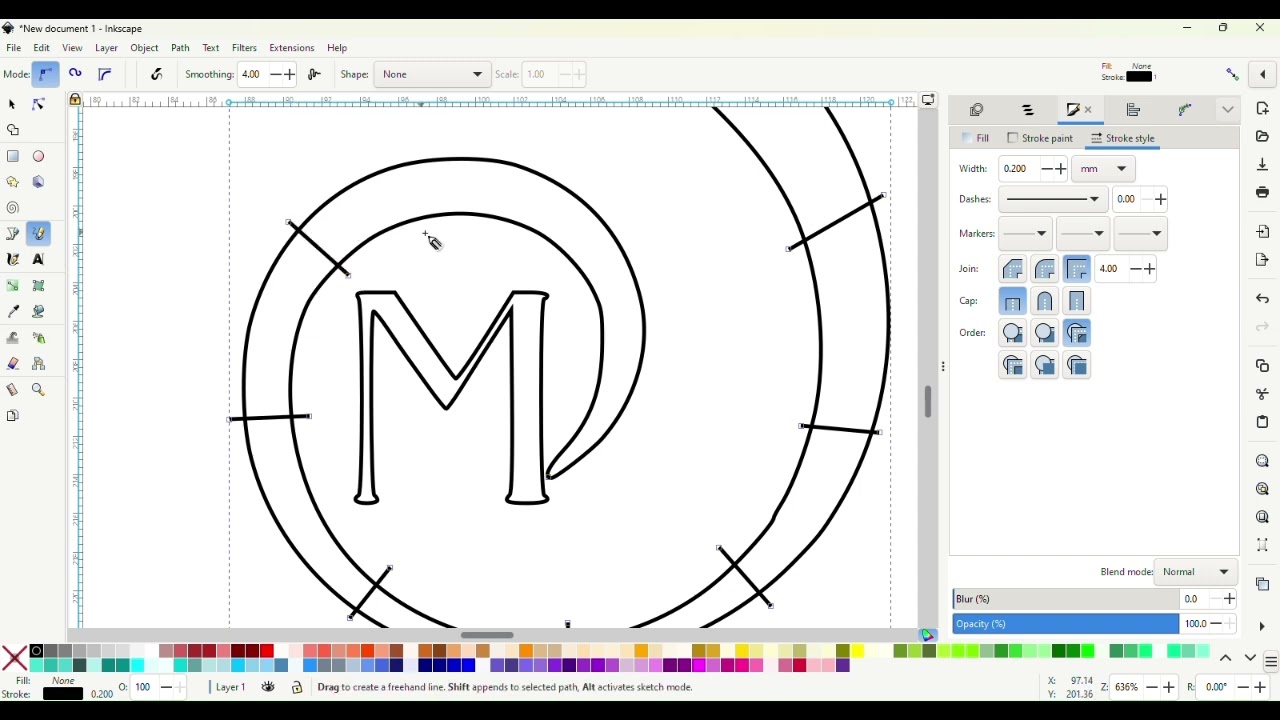This screenshot has width=1280, height=720.
Task: Adjust the Blur (%) slider
Action: (1065, 601)
